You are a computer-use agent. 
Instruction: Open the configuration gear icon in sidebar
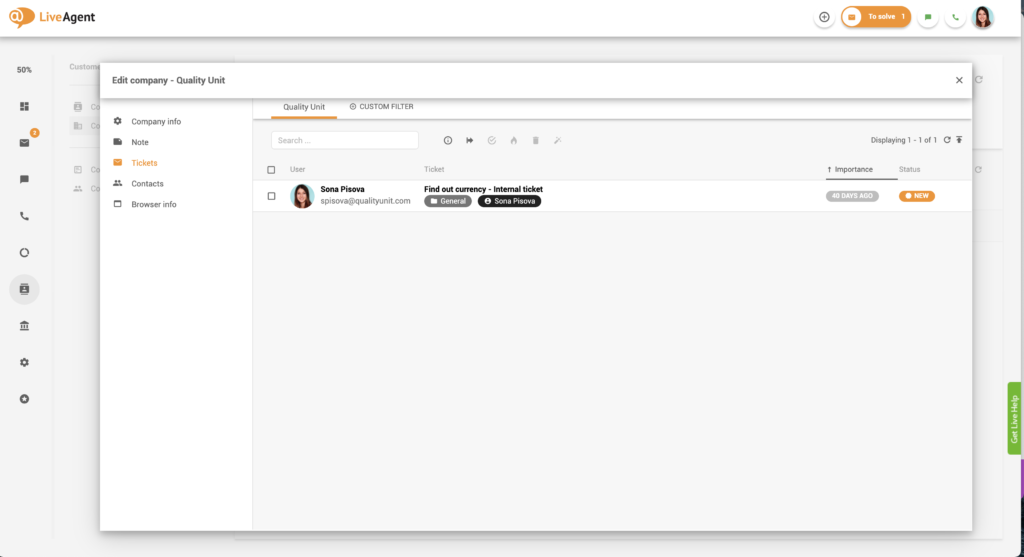tap(24, 362)
